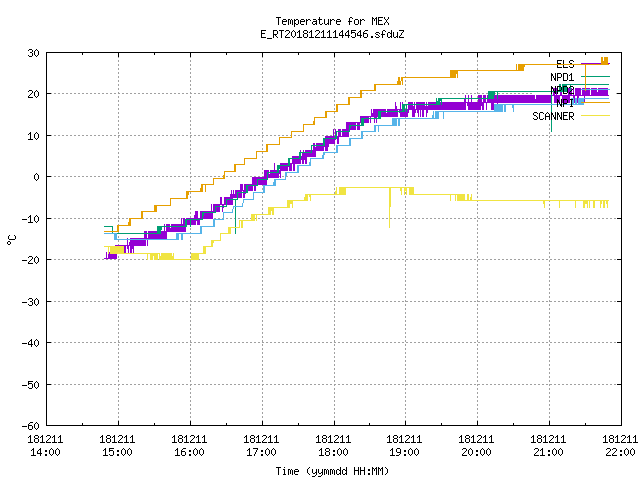Click the y-axis tick label -10

point(31,219)
